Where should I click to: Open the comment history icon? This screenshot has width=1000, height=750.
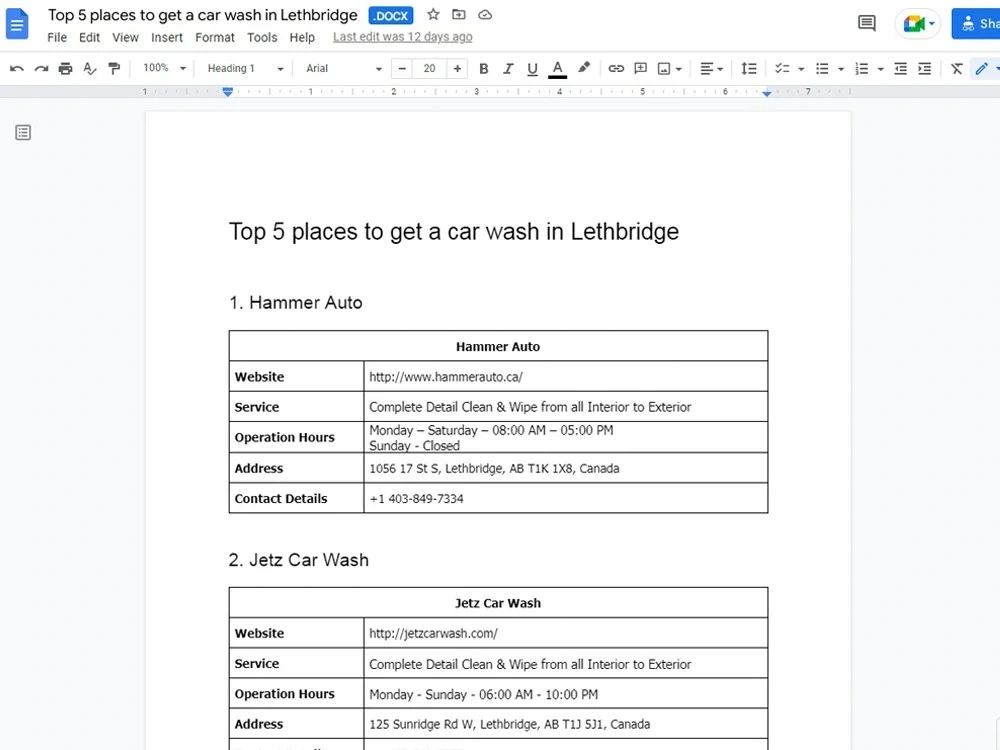pos(866,24)
